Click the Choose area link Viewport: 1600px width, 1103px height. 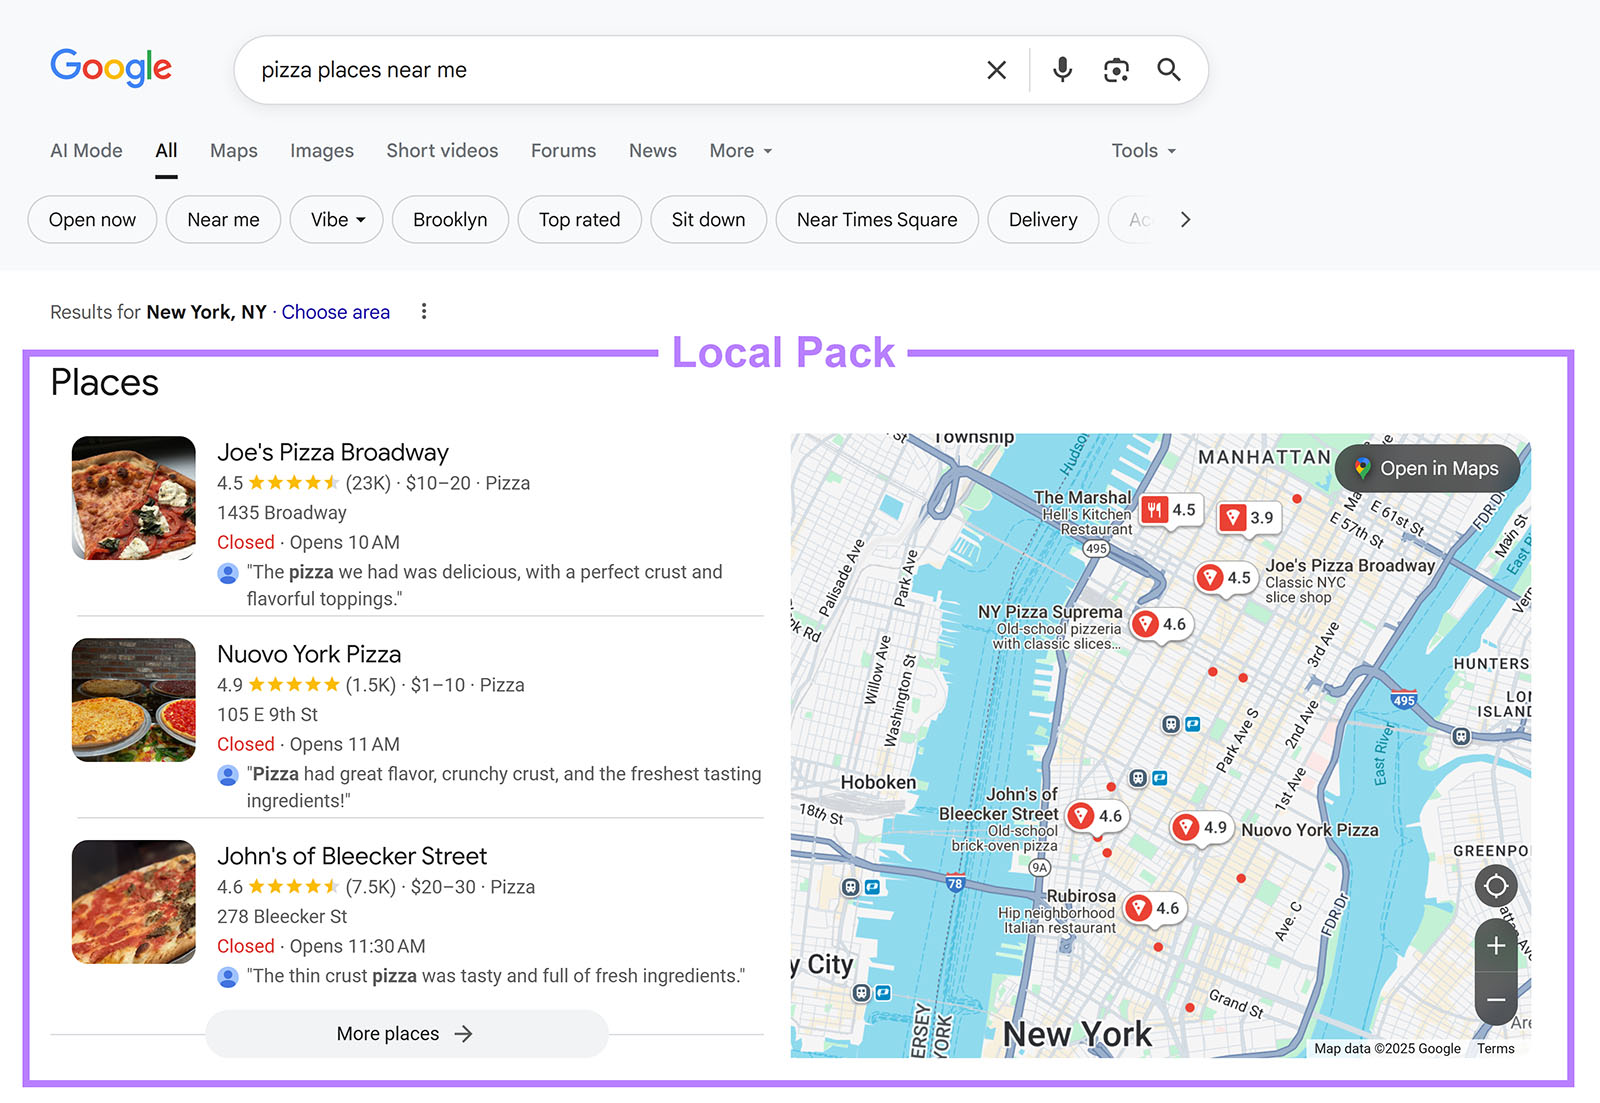coord(335,311)
